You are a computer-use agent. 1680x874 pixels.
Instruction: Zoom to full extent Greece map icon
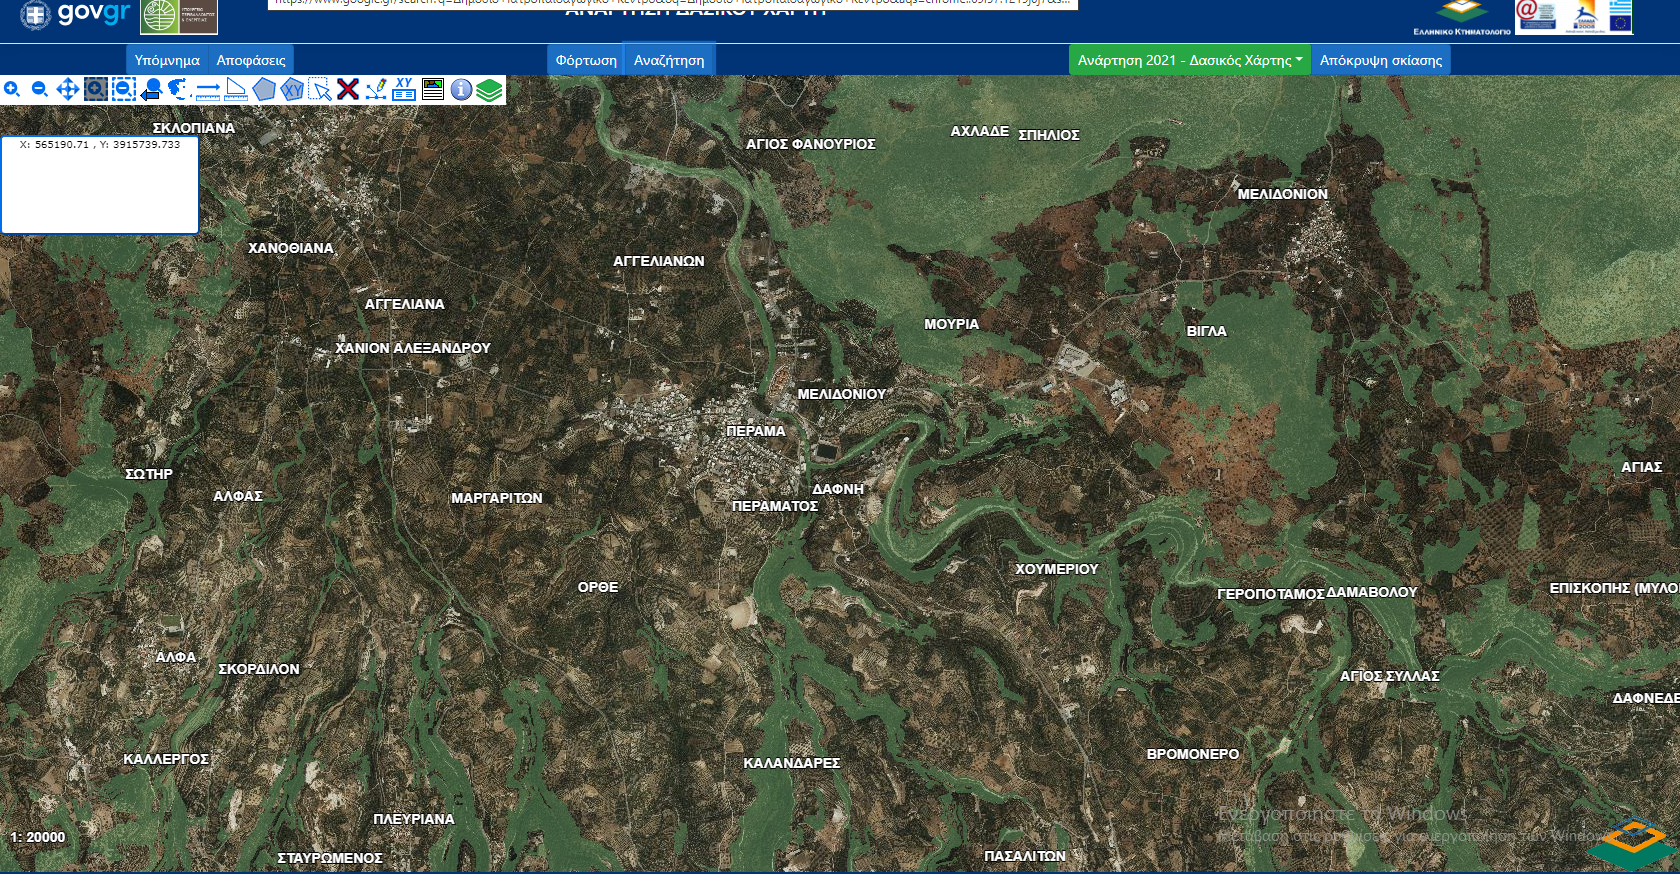point(179,90)
